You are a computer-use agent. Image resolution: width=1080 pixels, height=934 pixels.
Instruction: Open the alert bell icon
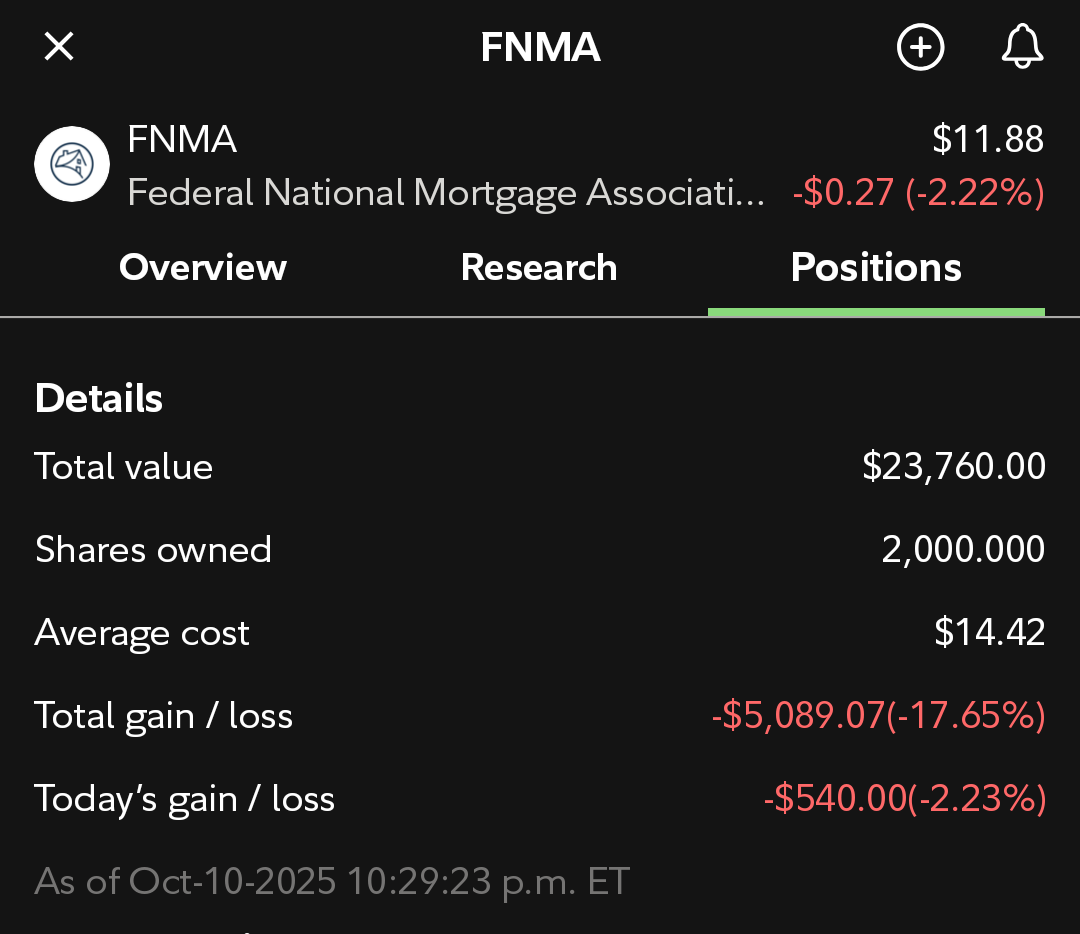[1022, 47]
